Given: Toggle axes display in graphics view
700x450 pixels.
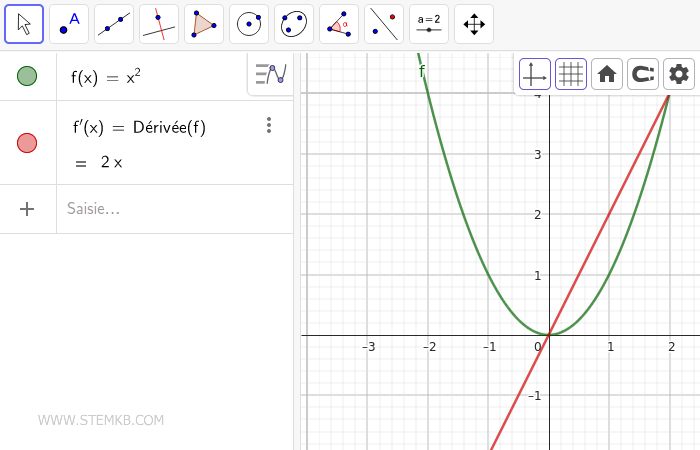Looking at the screenshot, I should (535, 74).
